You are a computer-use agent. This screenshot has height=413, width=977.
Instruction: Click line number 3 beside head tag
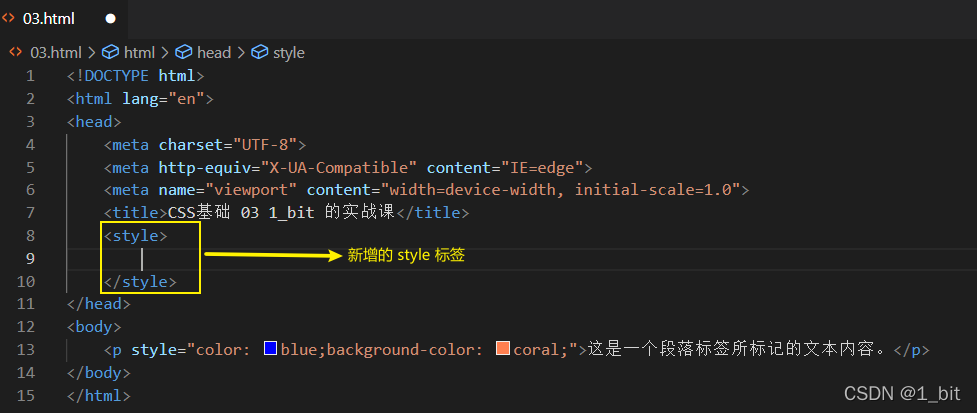(x=30, y=121)
